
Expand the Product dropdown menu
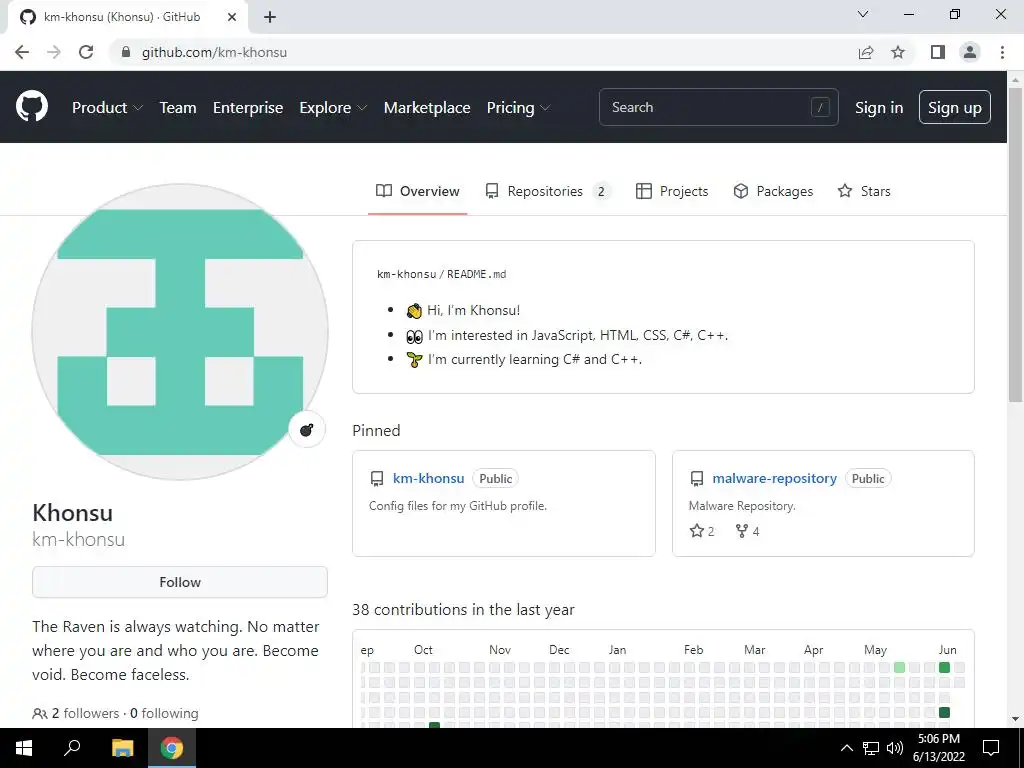point(107,108)
